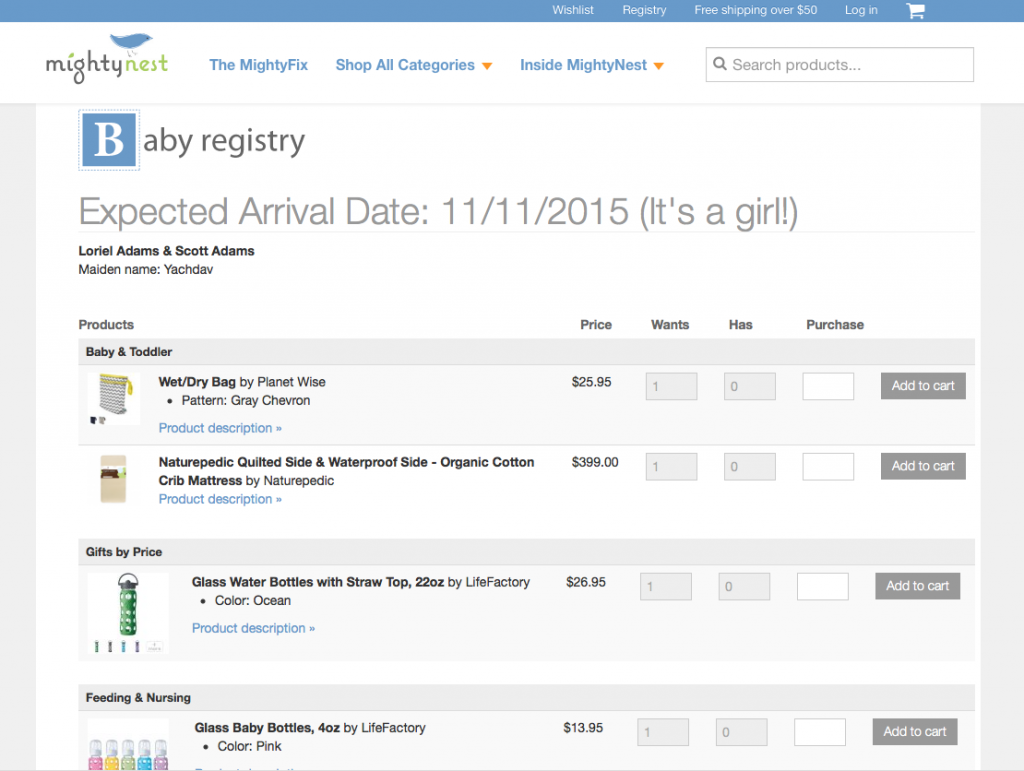Viewport: 1024px width, 771px height.
Task: Click 'Wants' column header
Action: (x=670, y=324)
